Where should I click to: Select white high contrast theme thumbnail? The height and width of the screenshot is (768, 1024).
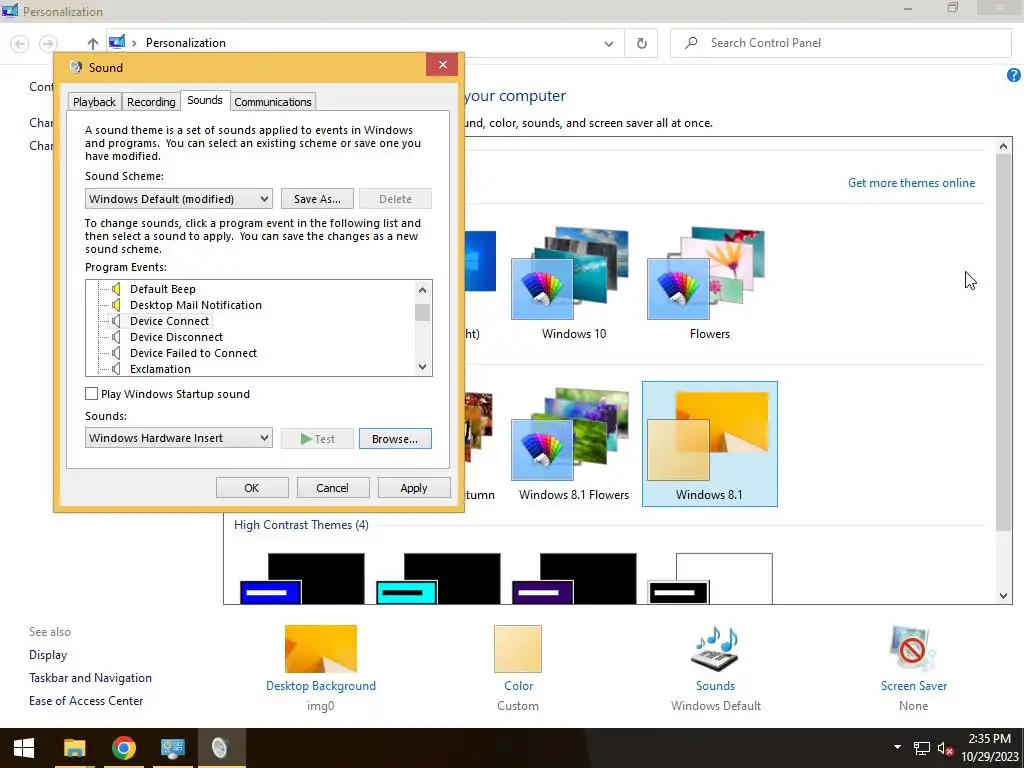pos(709,579)
